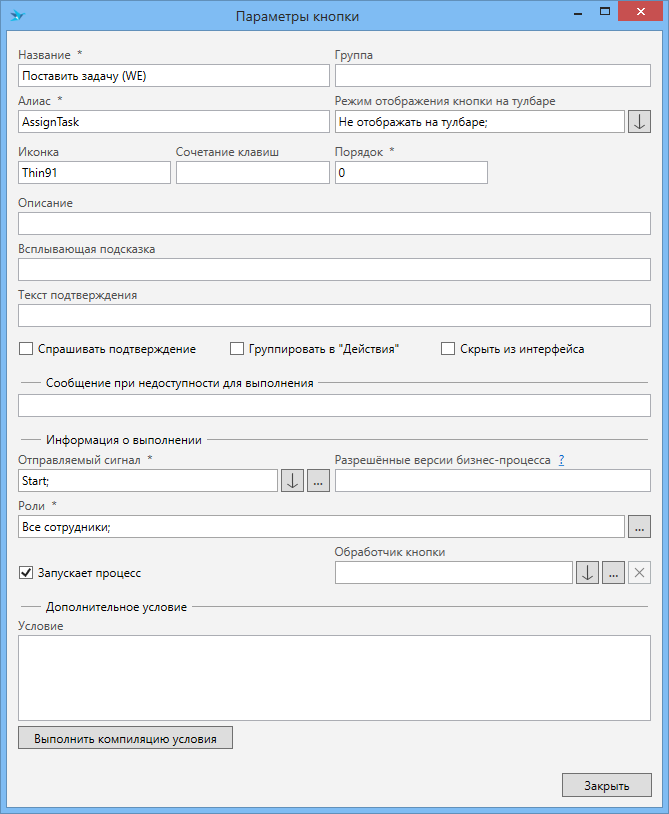Click the app logo icon in title bar
Screen dimensions: 669x814
[18, 16]
